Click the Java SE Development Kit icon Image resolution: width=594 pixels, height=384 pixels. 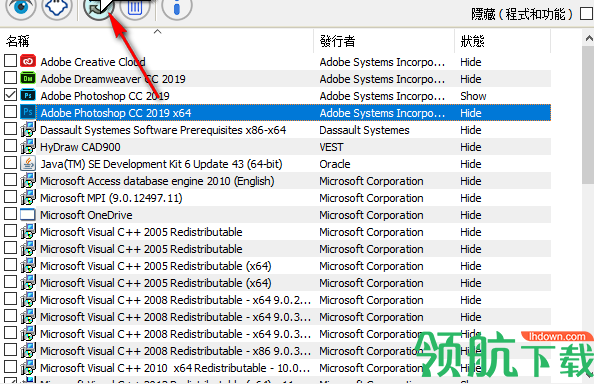pyautogui.click(x=28, y=164)
